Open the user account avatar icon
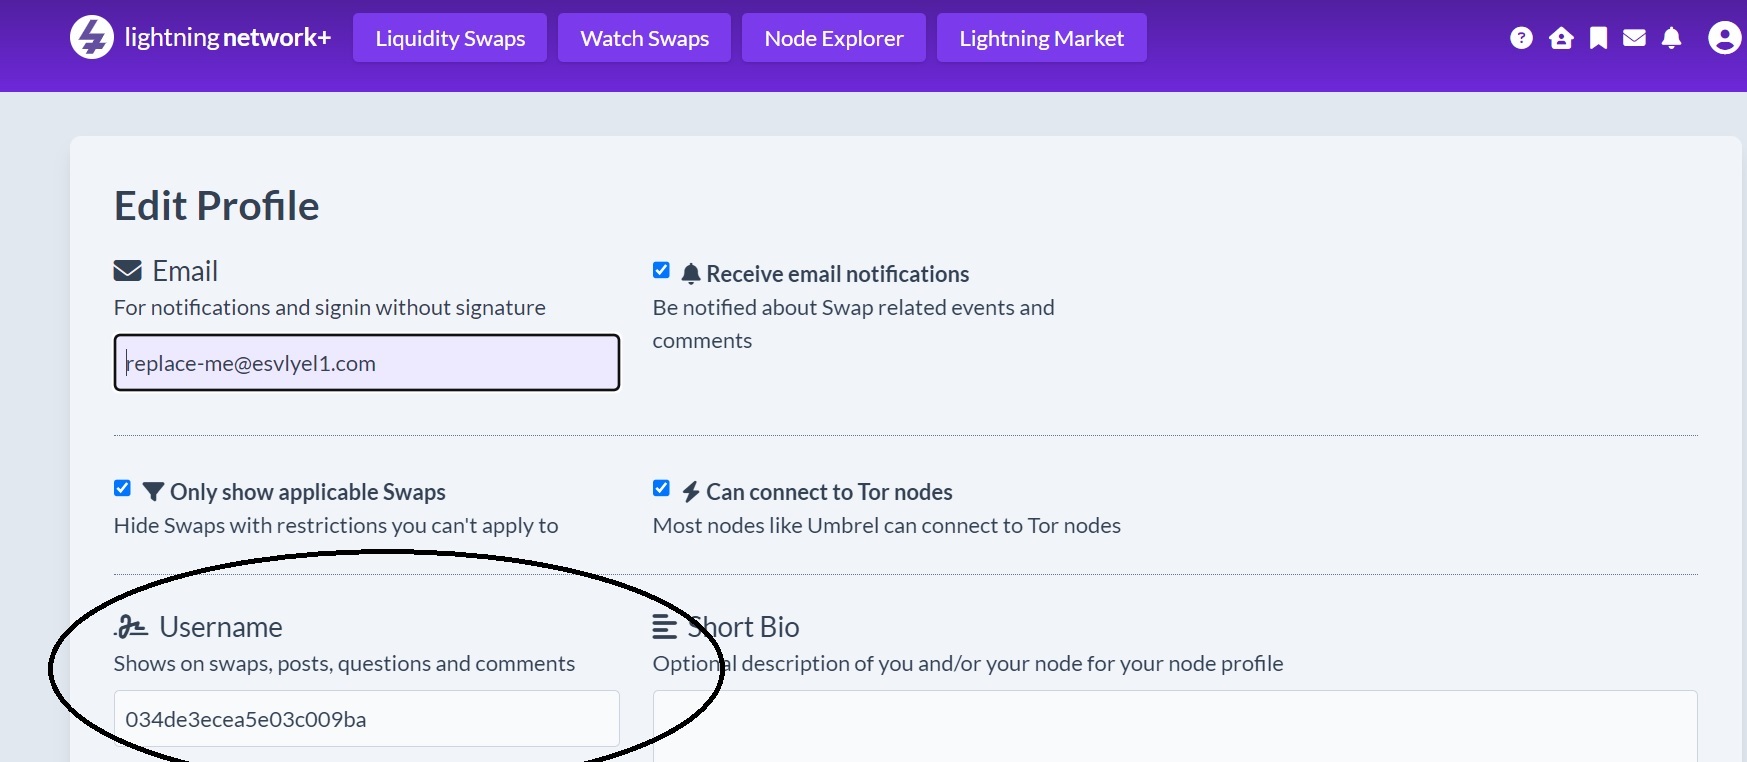1747x762 pixels. coord(1724,38)
